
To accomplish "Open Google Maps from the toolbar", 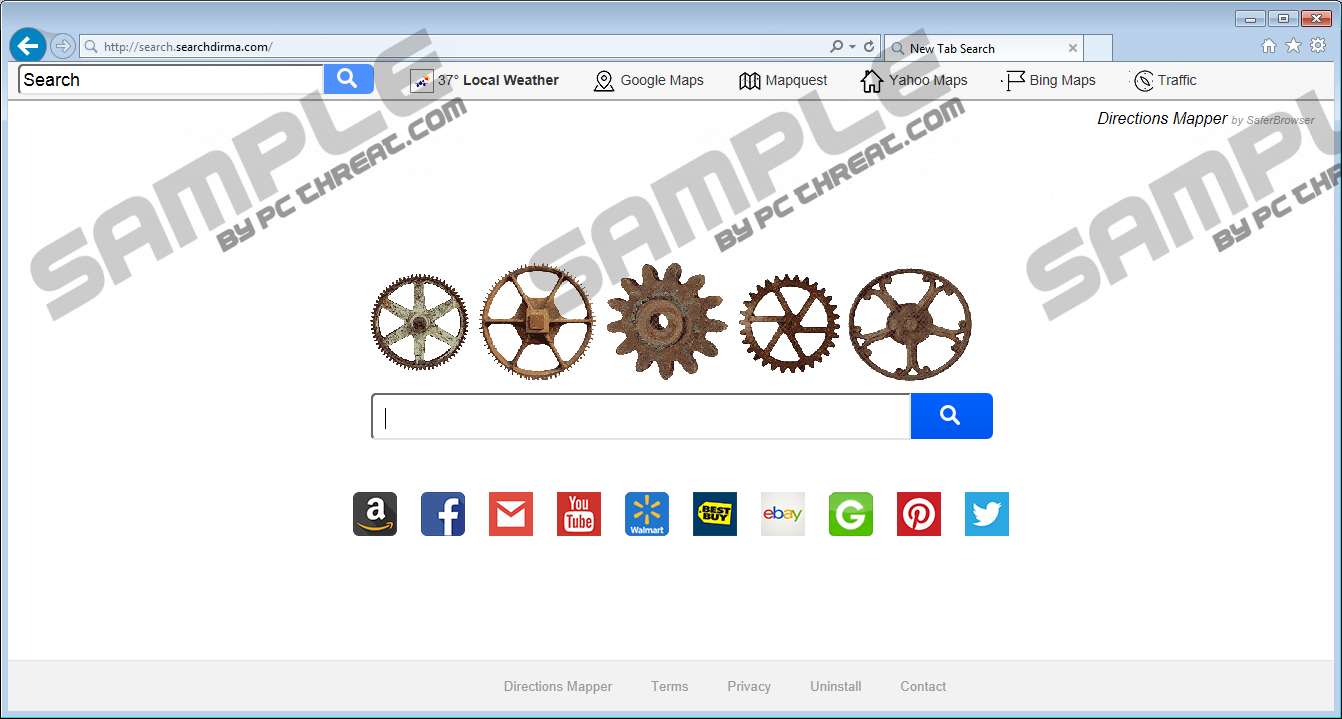I will click(x=649, y=80).
